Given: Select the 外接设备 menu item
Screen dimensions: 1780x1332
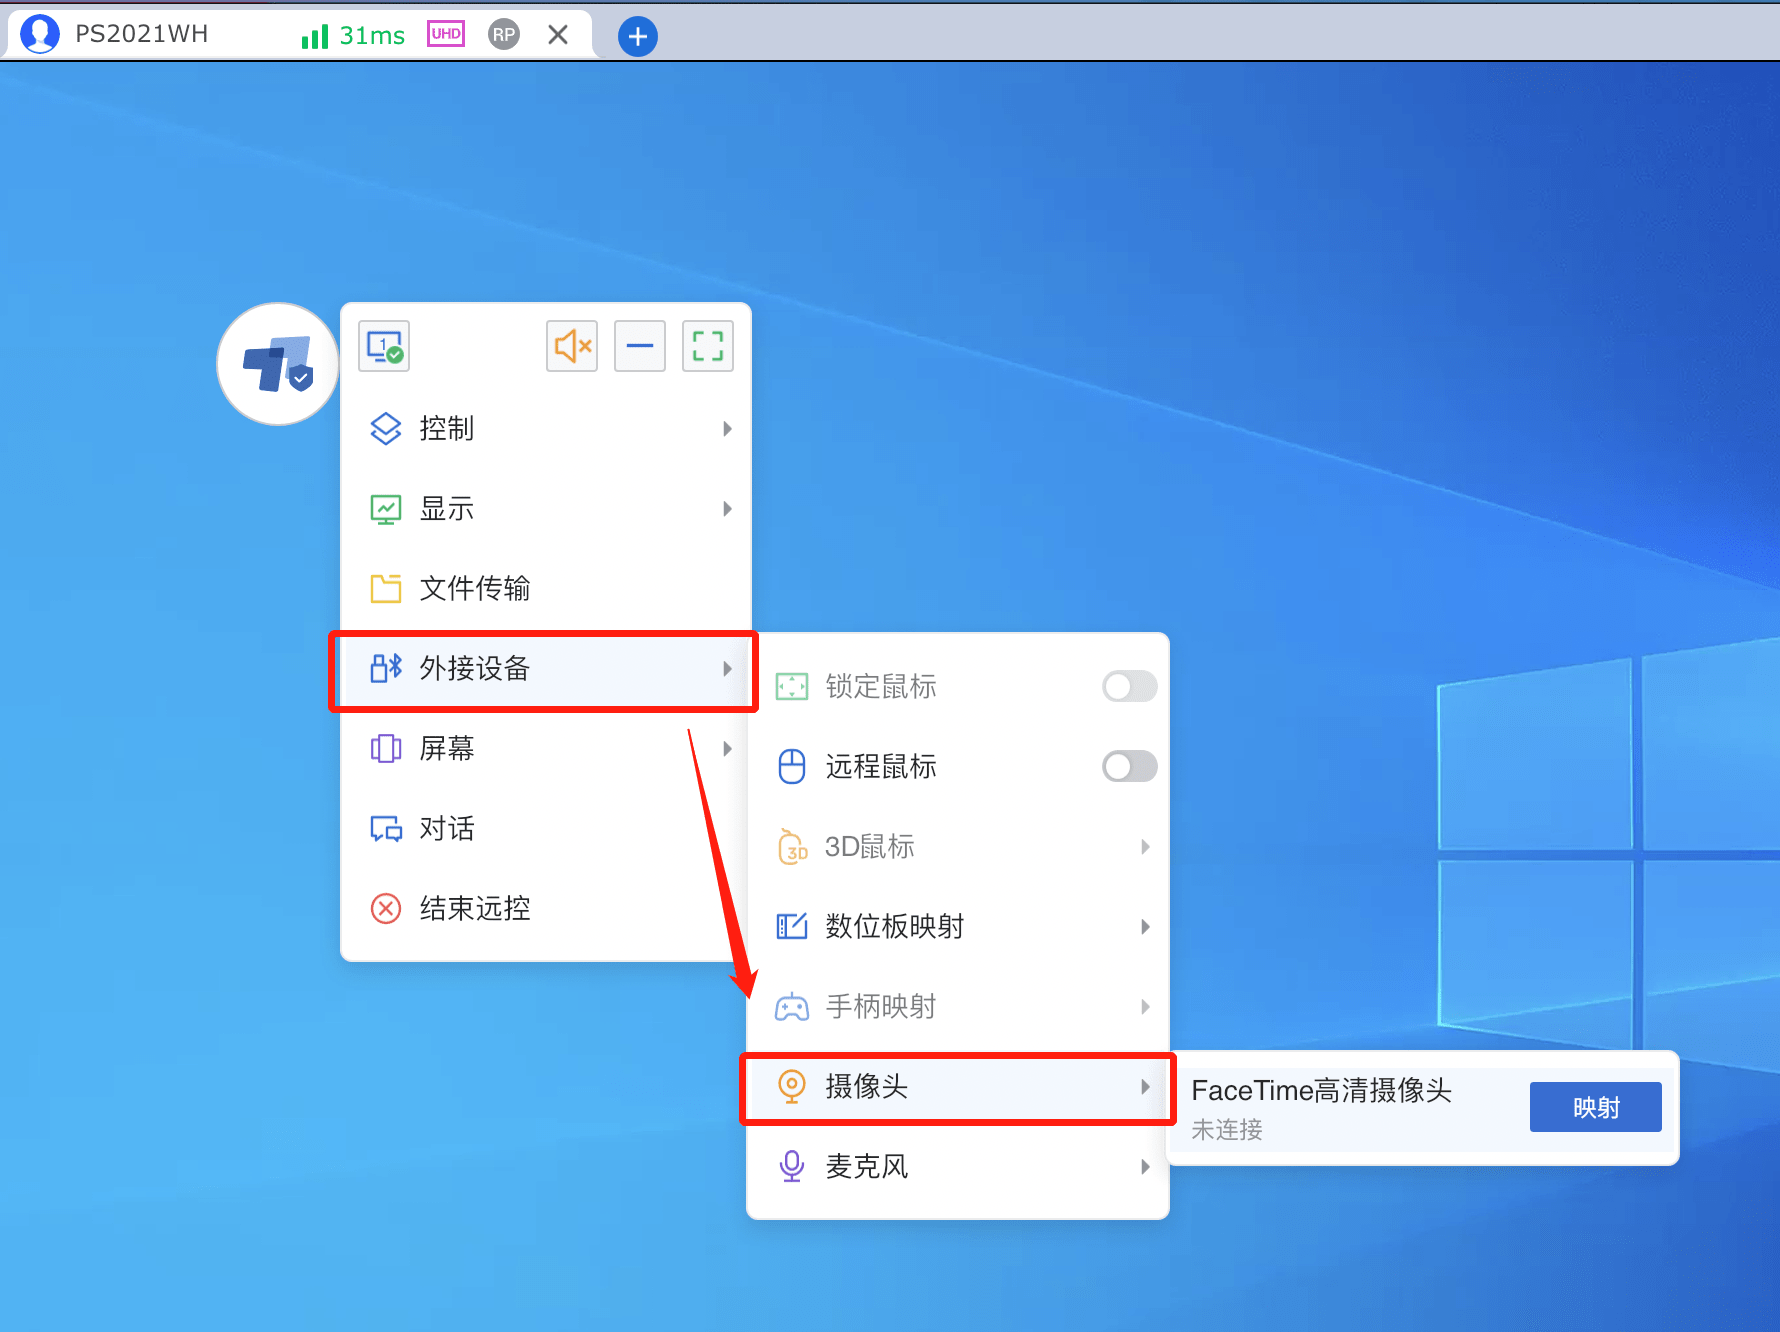Looking at the screenshot, I should click(546, 668).
